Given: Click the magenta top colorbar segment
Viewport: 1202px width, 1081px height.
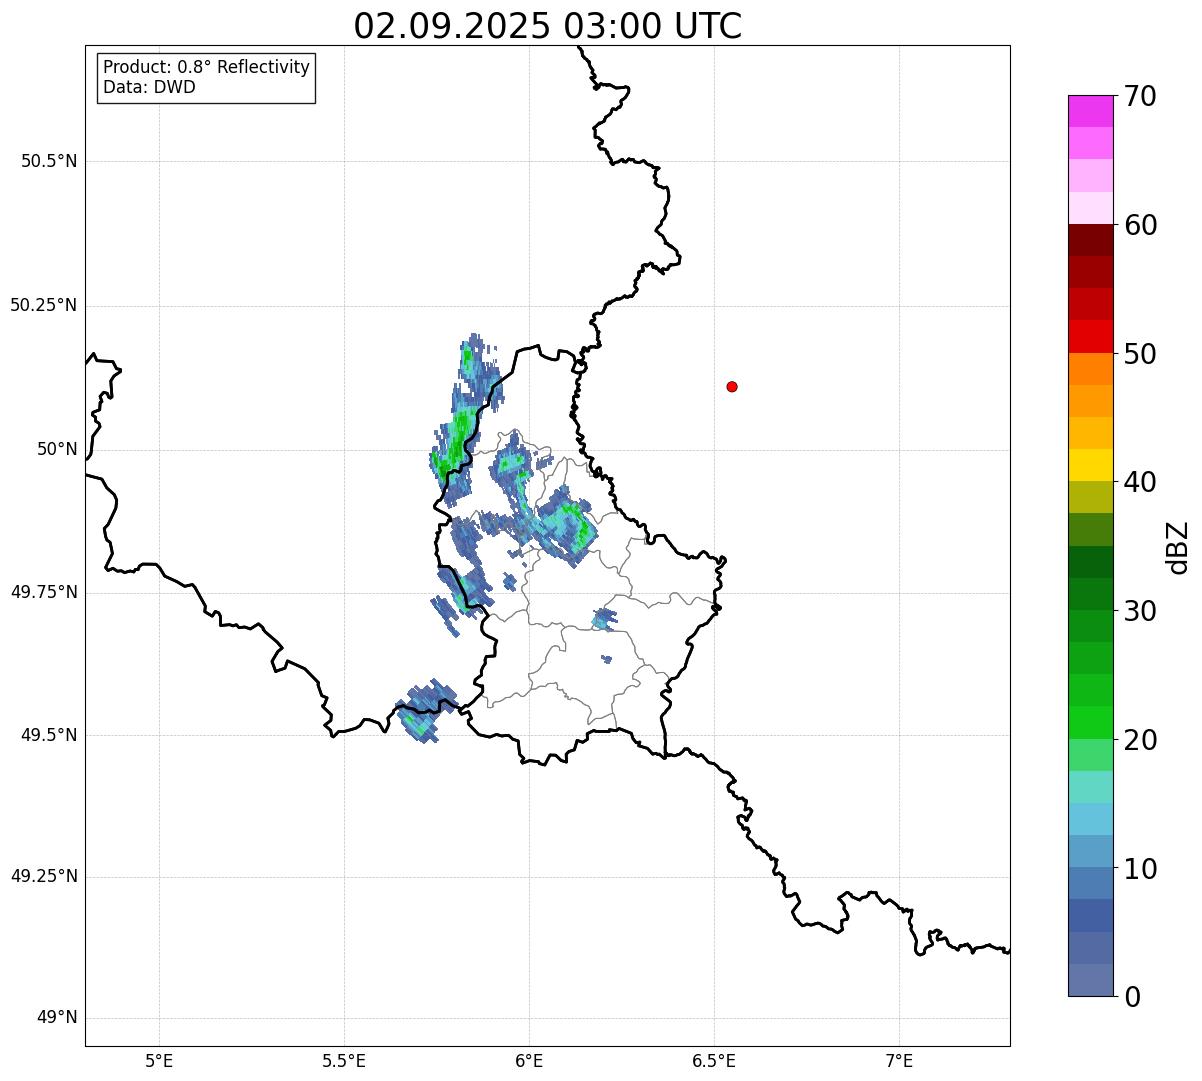Looking at the screenshot, I should coord(1090,111).
